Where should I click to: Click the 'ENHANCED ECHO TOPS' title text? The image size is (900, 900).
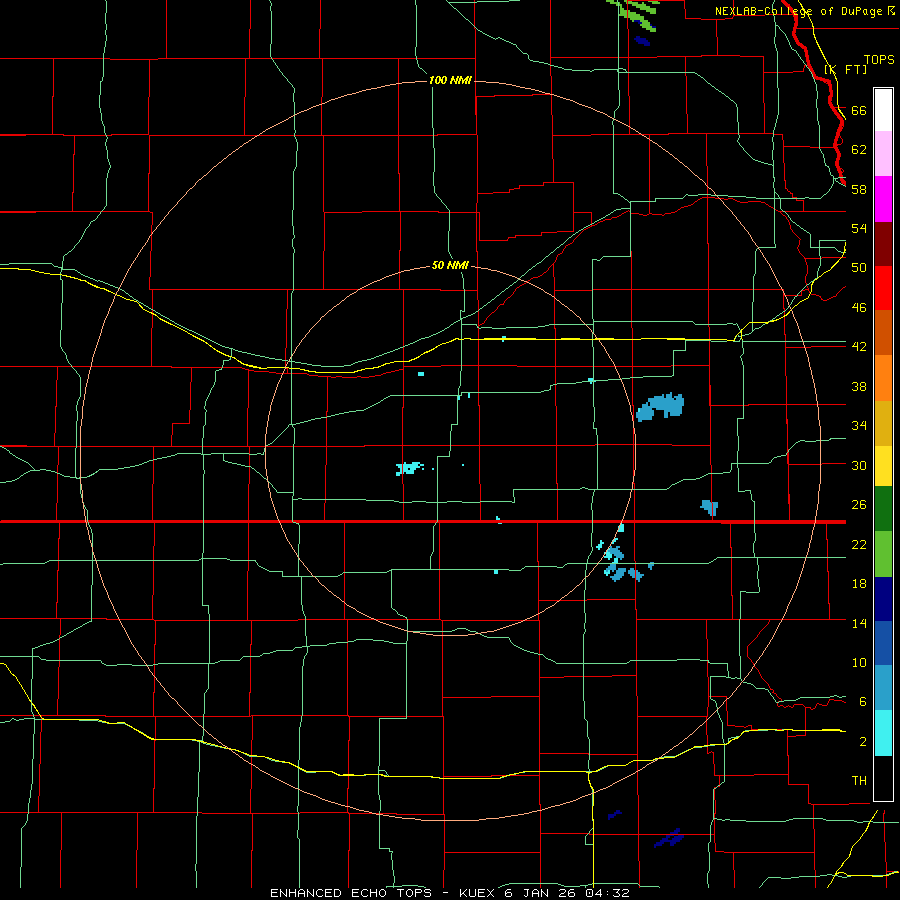pos(351,893)
